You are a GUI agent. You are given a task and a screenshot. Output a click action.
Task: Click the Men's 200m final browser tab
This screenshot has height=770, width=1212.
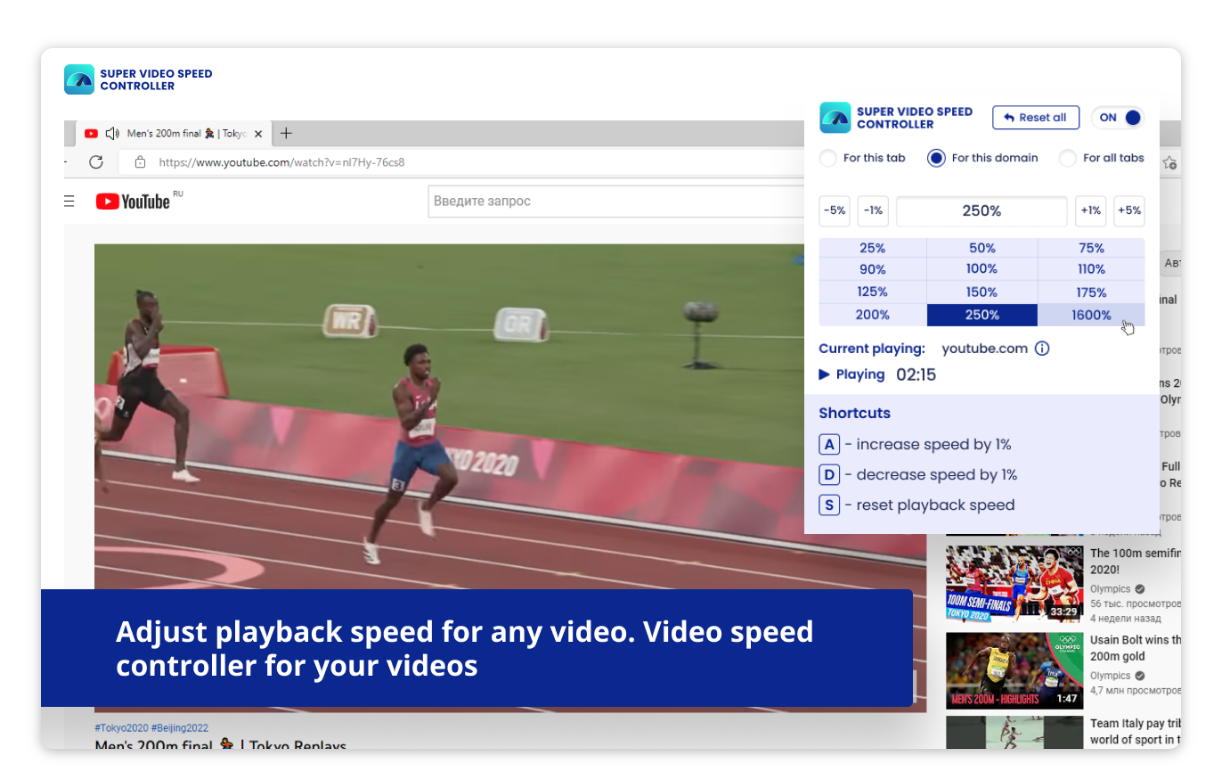(x=176, y=133)
